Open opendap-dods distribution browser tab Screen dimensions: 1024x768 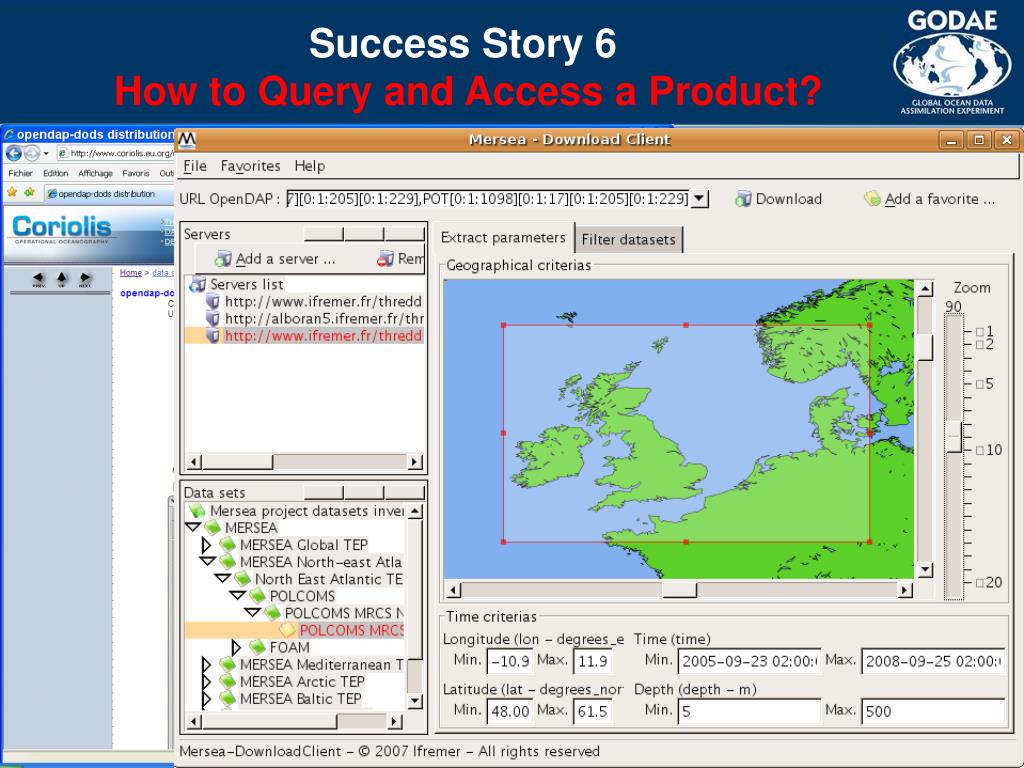tap(106, 194)
